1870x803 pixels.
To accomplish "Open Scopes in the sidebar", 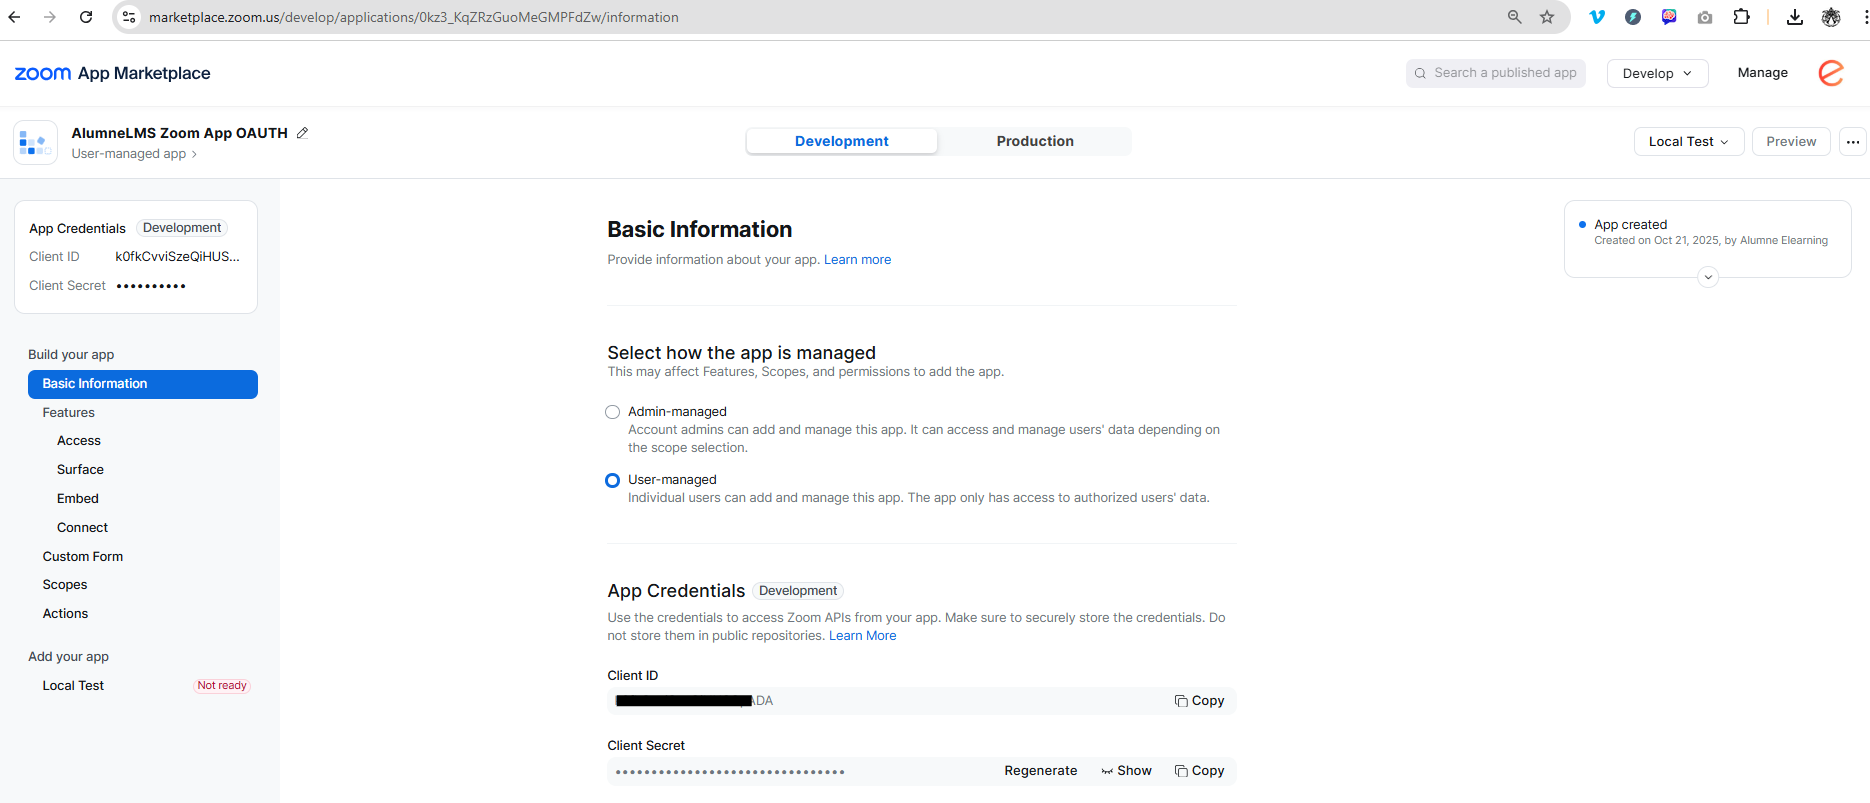I will pyautogui.click(x=65, y=585).
